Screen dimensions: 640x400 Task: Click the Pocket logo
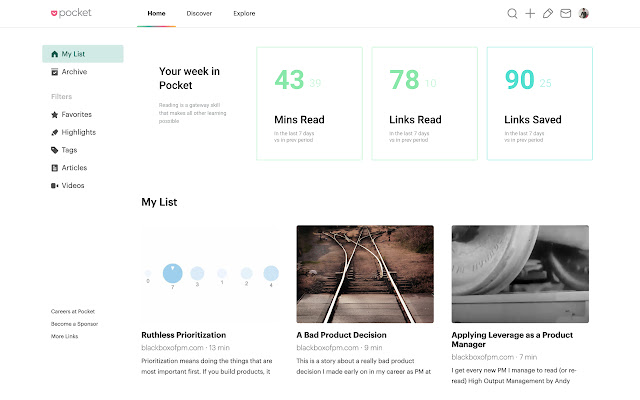tap(71, 13)
